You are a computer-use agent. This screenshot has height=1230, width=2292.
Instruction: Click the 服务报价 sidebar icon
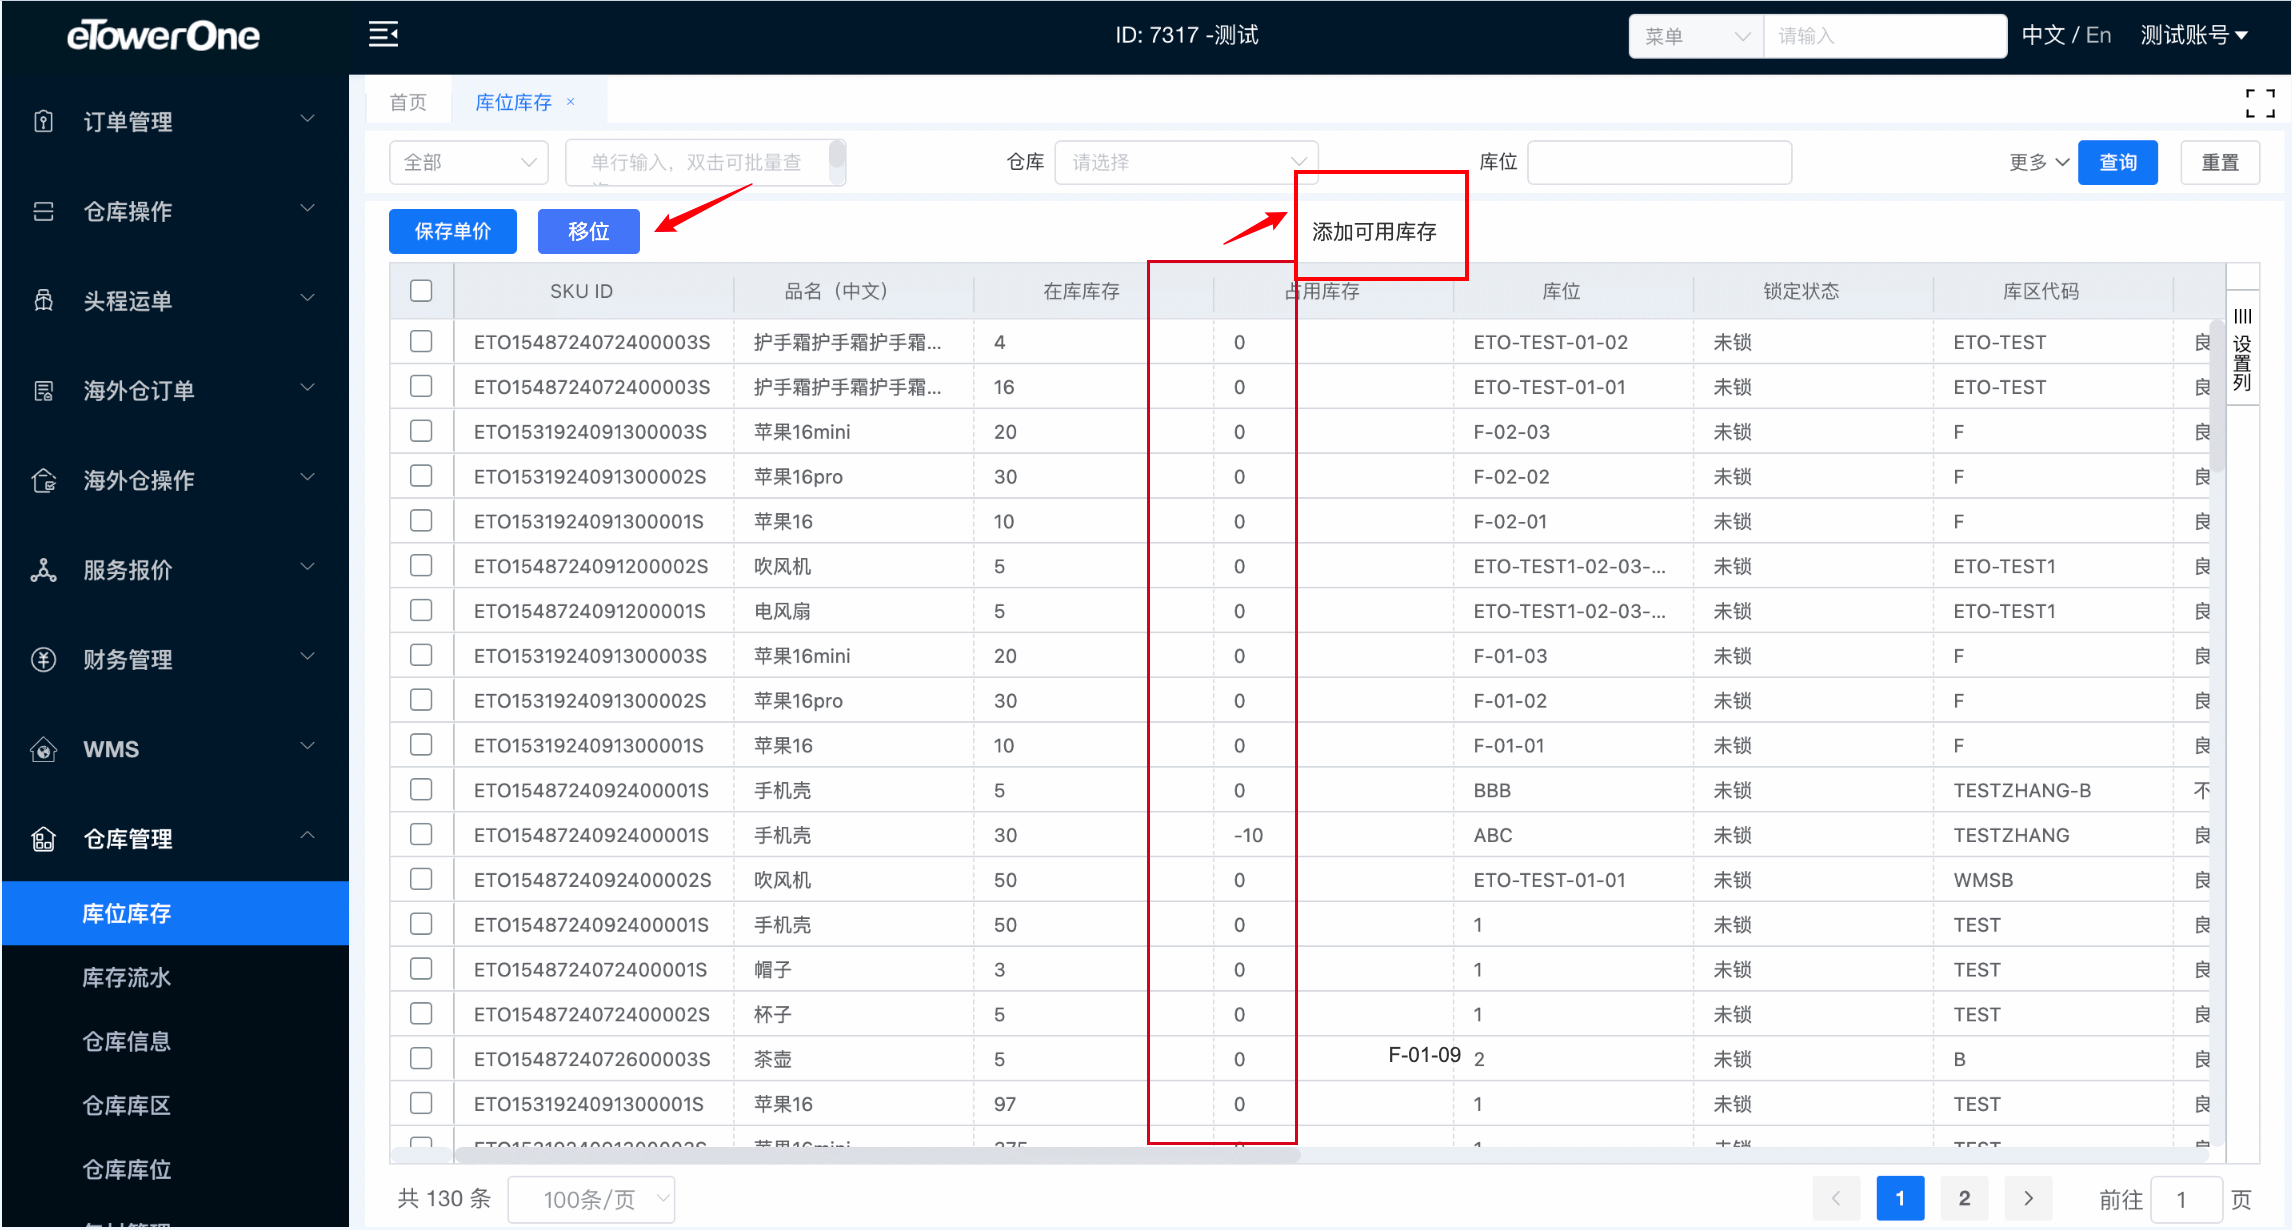44,570
